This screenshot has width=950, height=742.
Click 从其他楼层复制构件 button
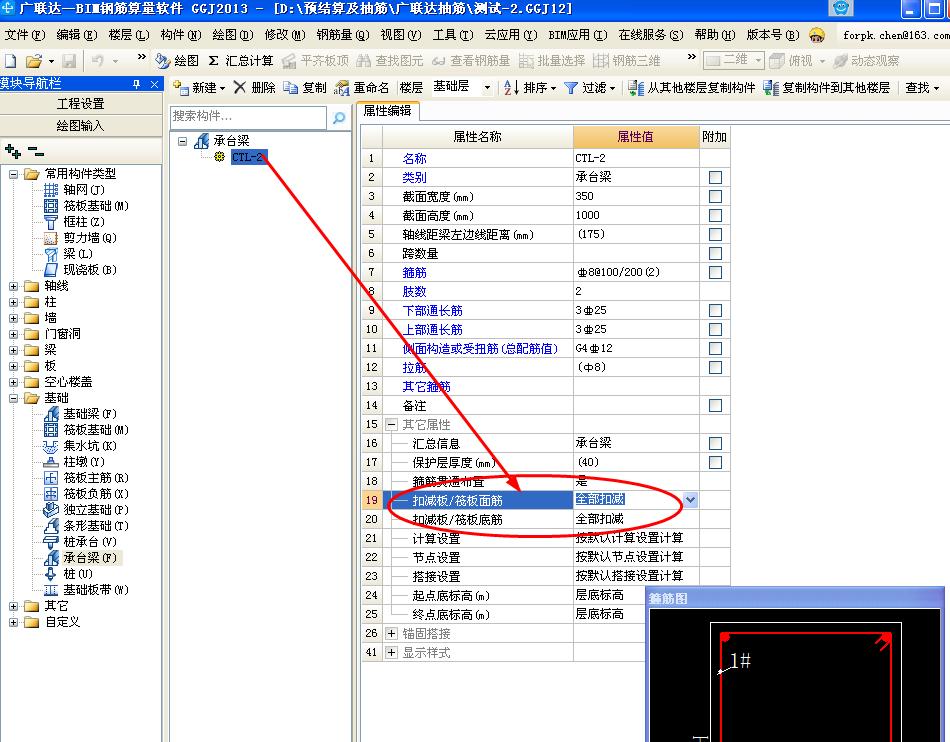coord(691,88)
